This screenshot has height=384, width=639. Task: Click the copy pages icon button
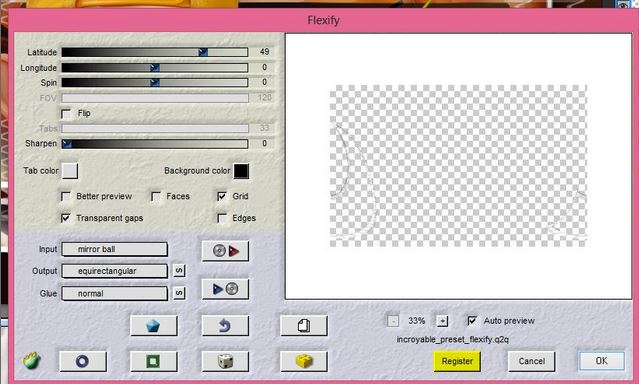[304, 326]
